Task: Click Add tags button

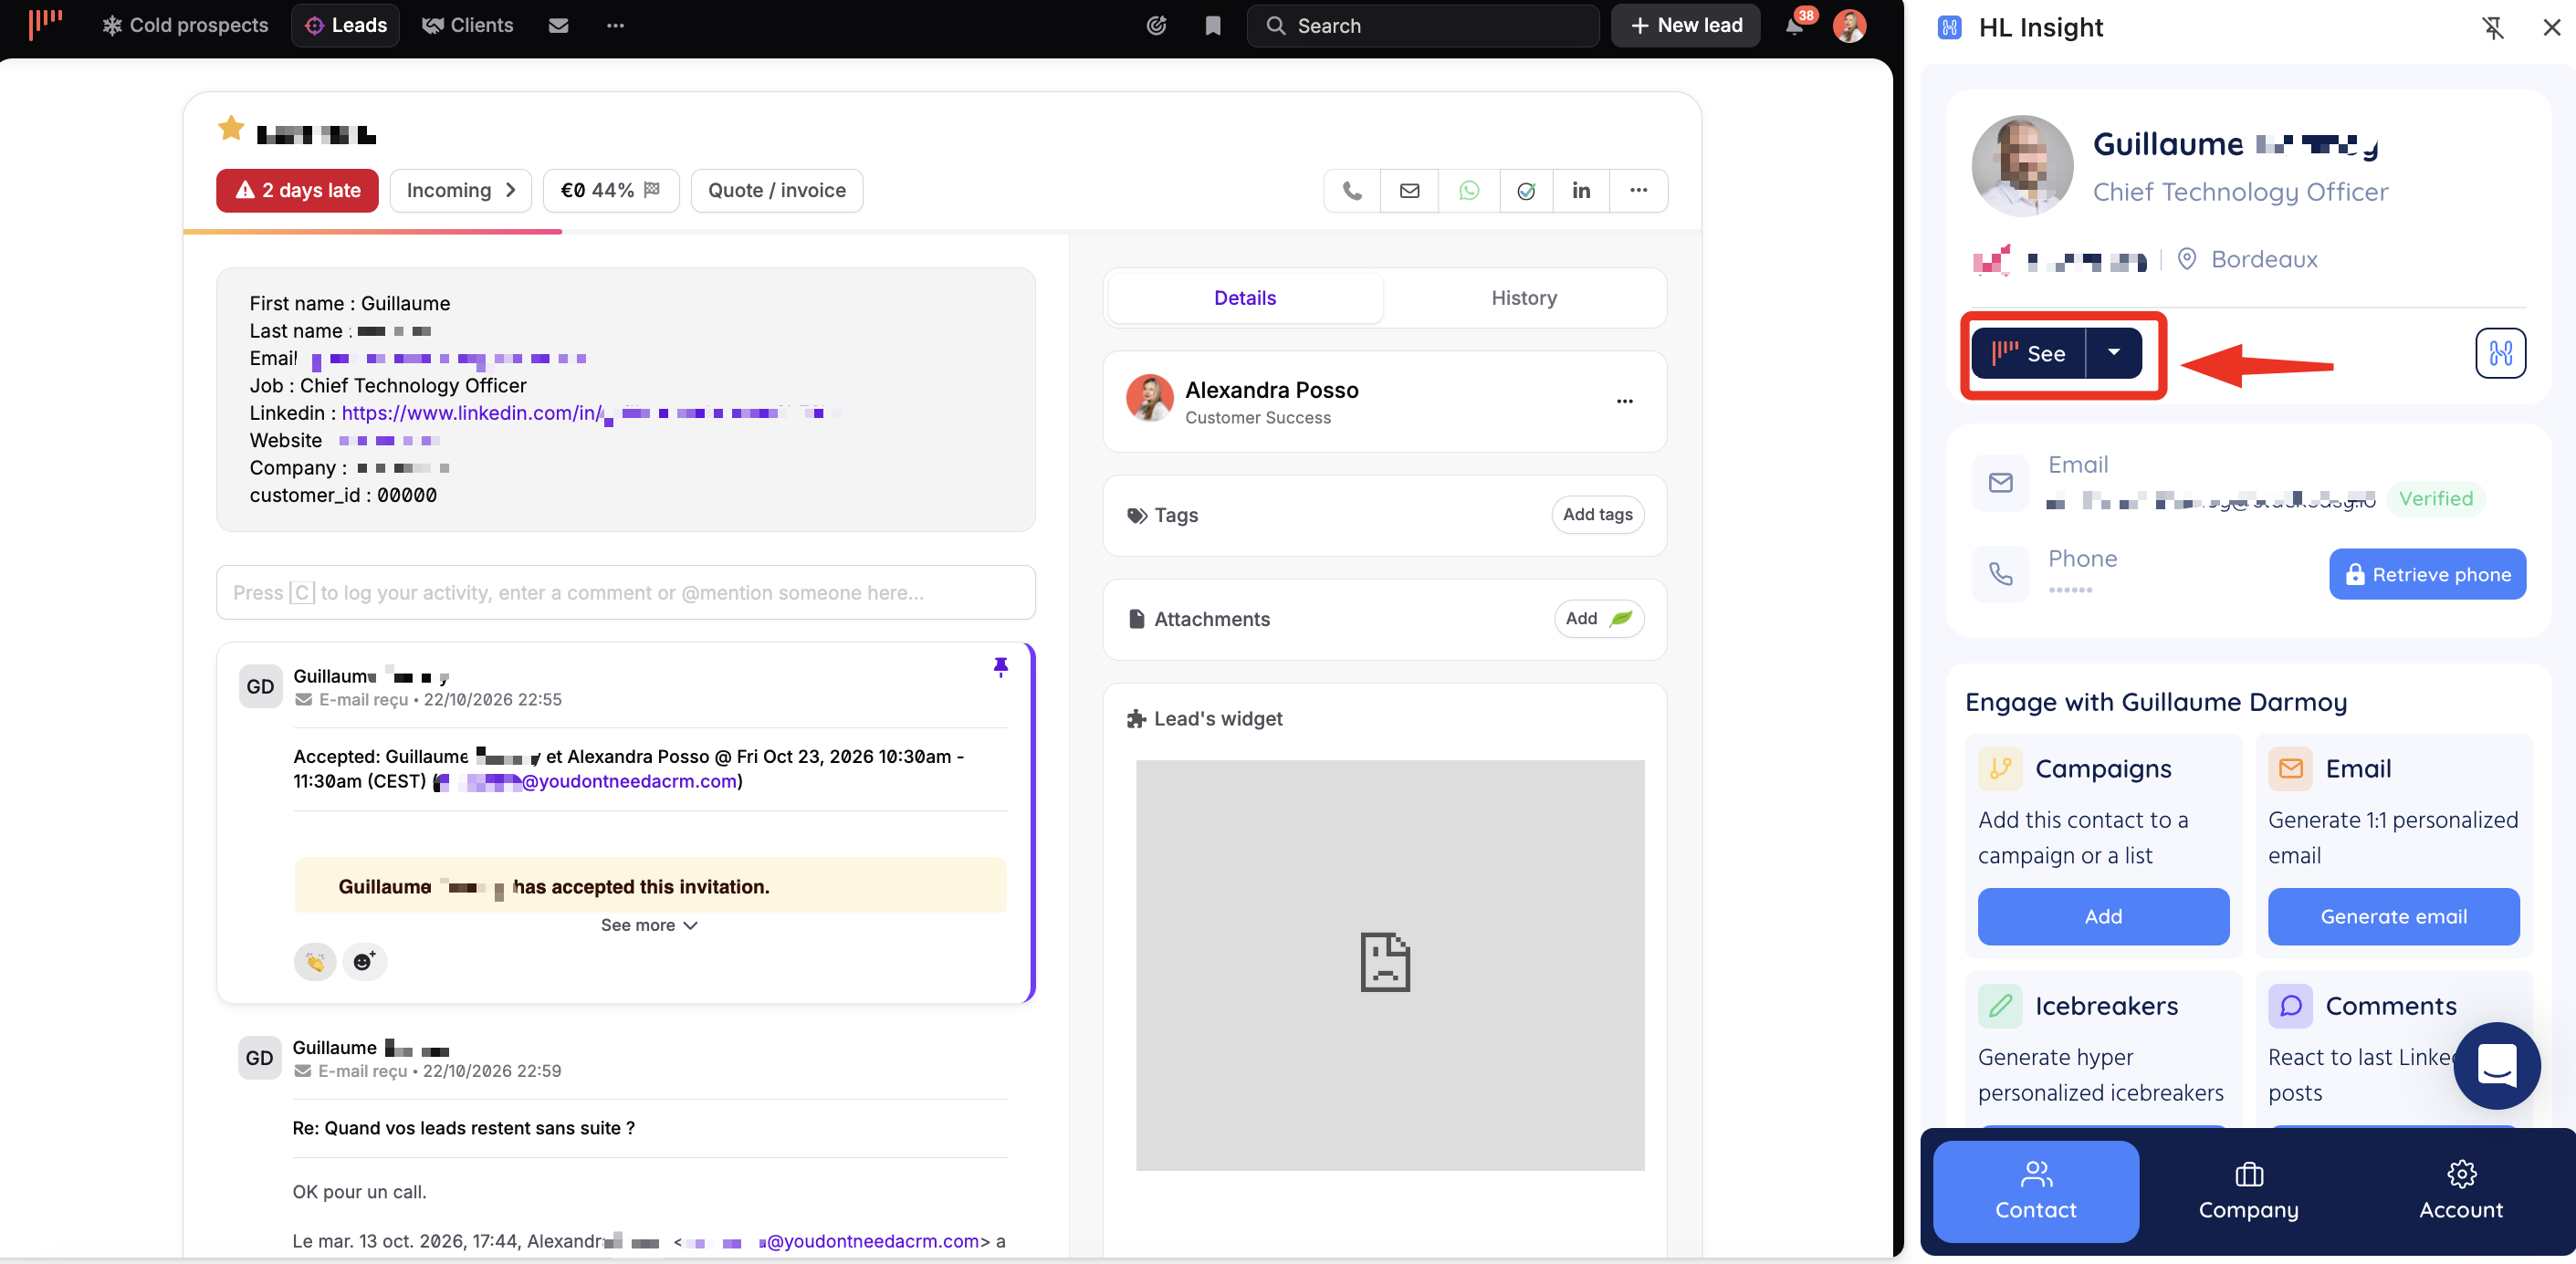Action: [x=1597, y=514]
